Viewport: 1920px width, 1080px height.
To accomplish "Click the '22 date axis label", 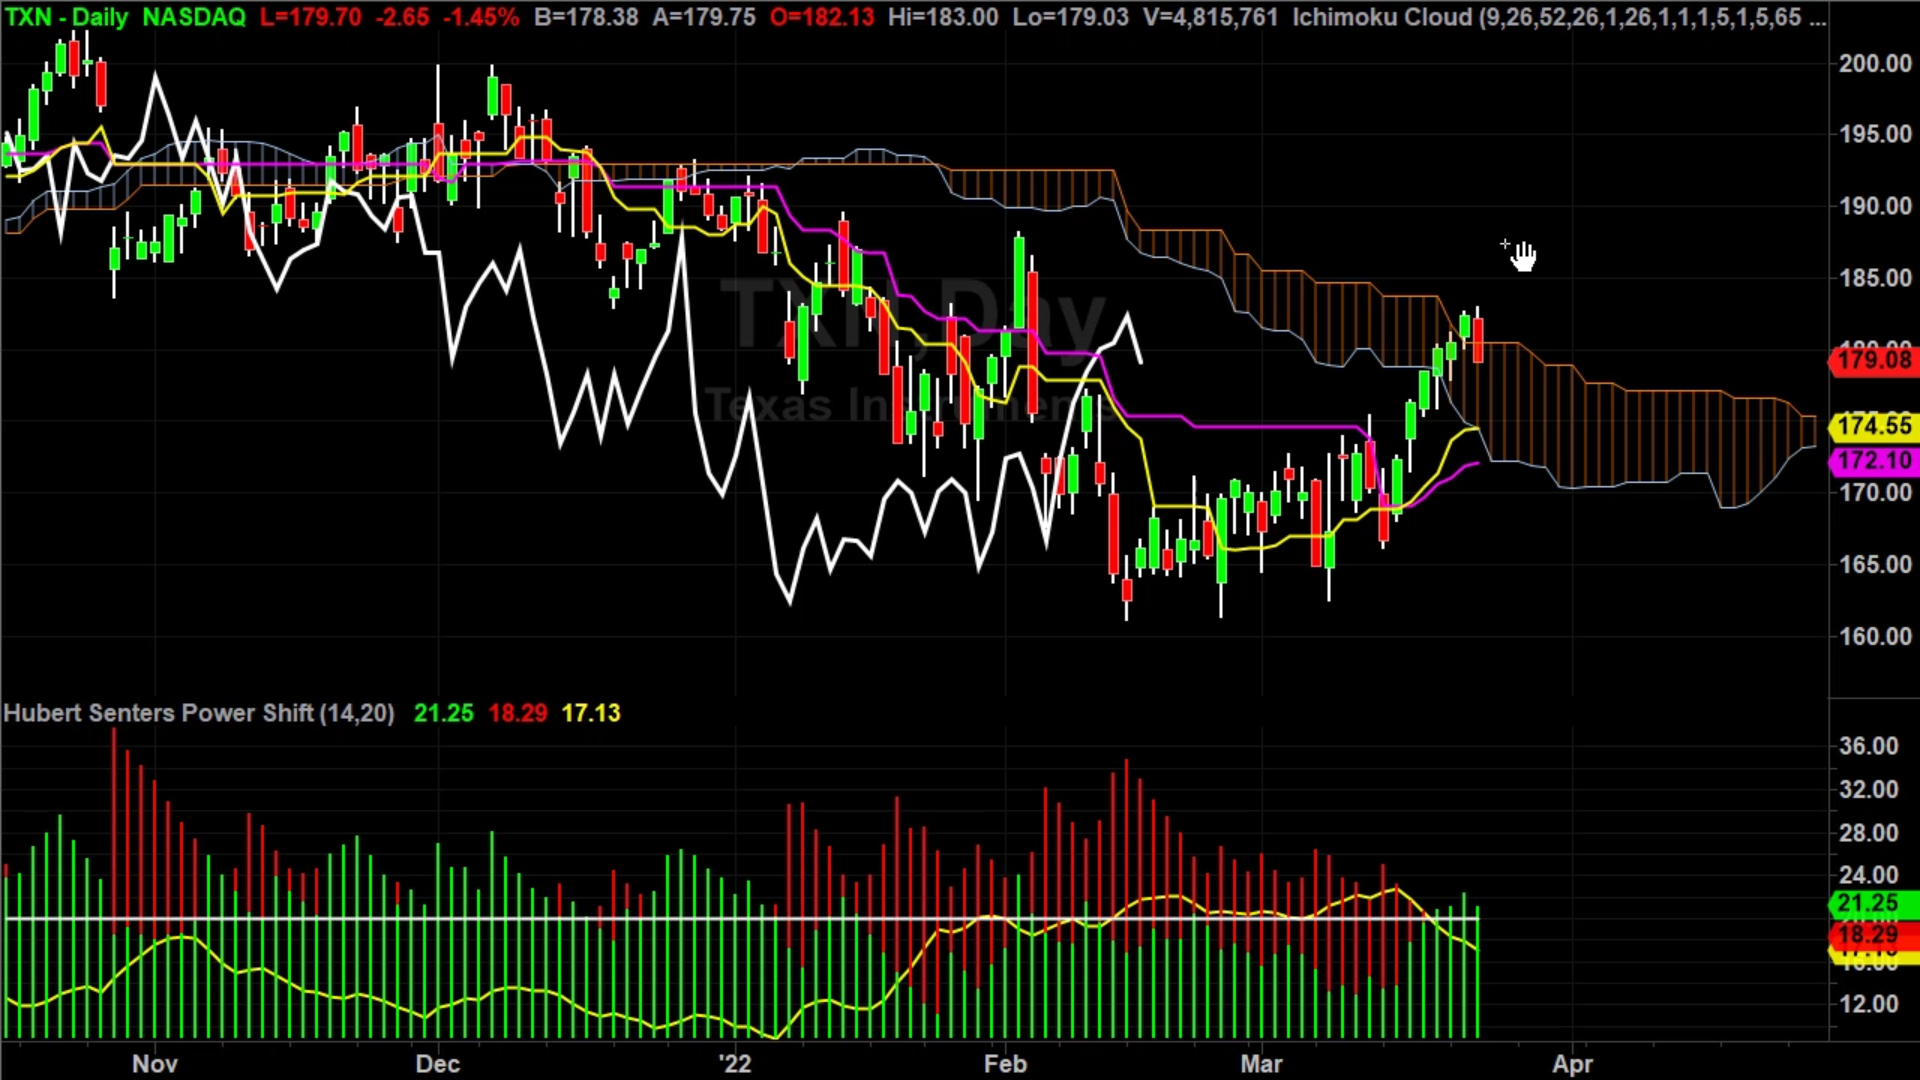I will pyautogui.click(x=735, y=1063).
